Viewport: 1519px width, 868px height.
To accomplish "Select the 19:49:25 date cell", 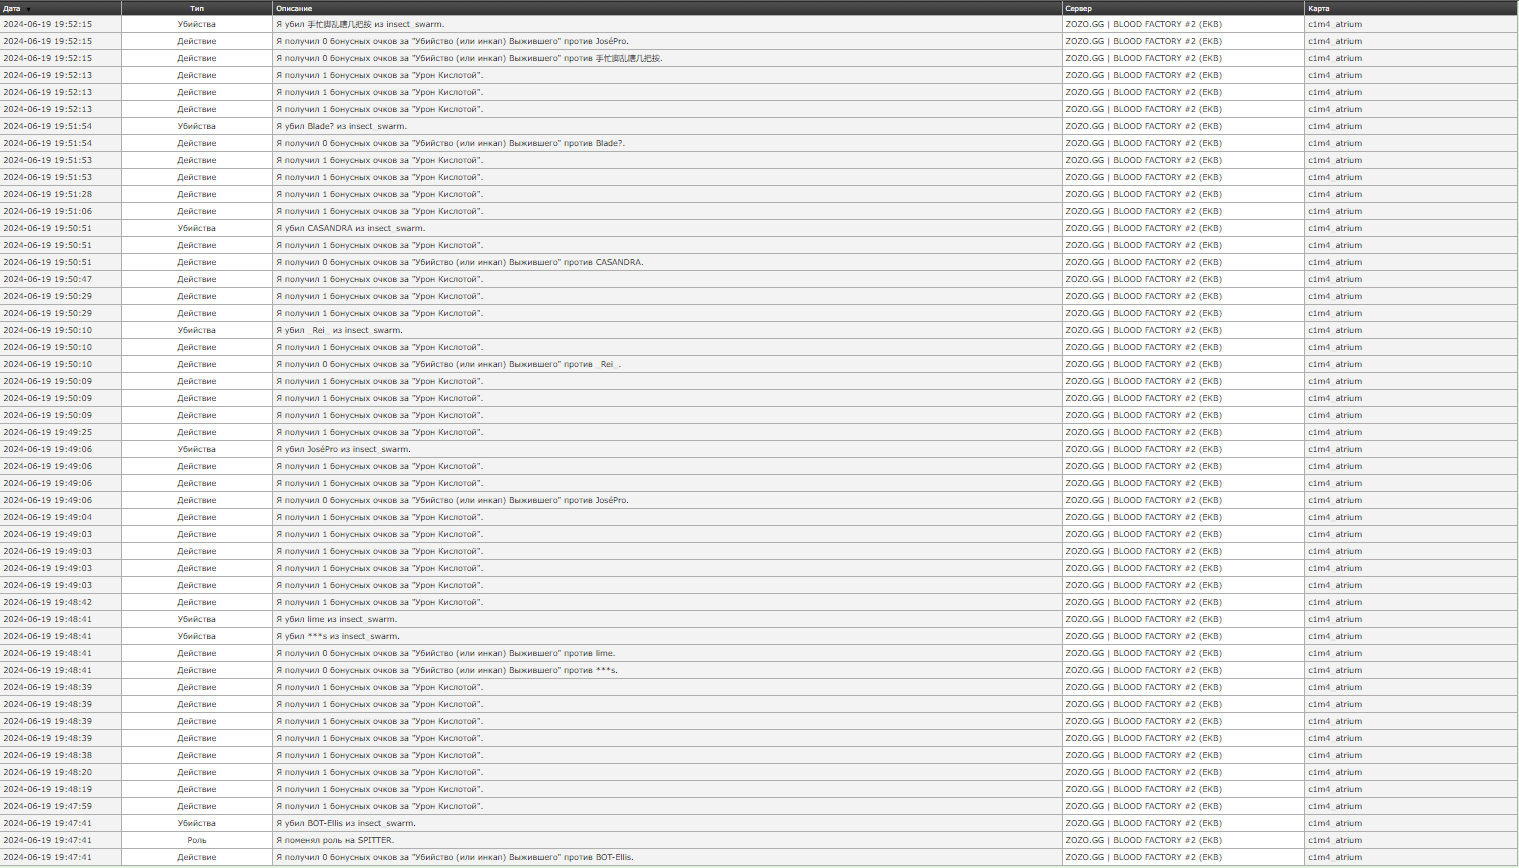I will pyautogui.click(x=47, y=432).
